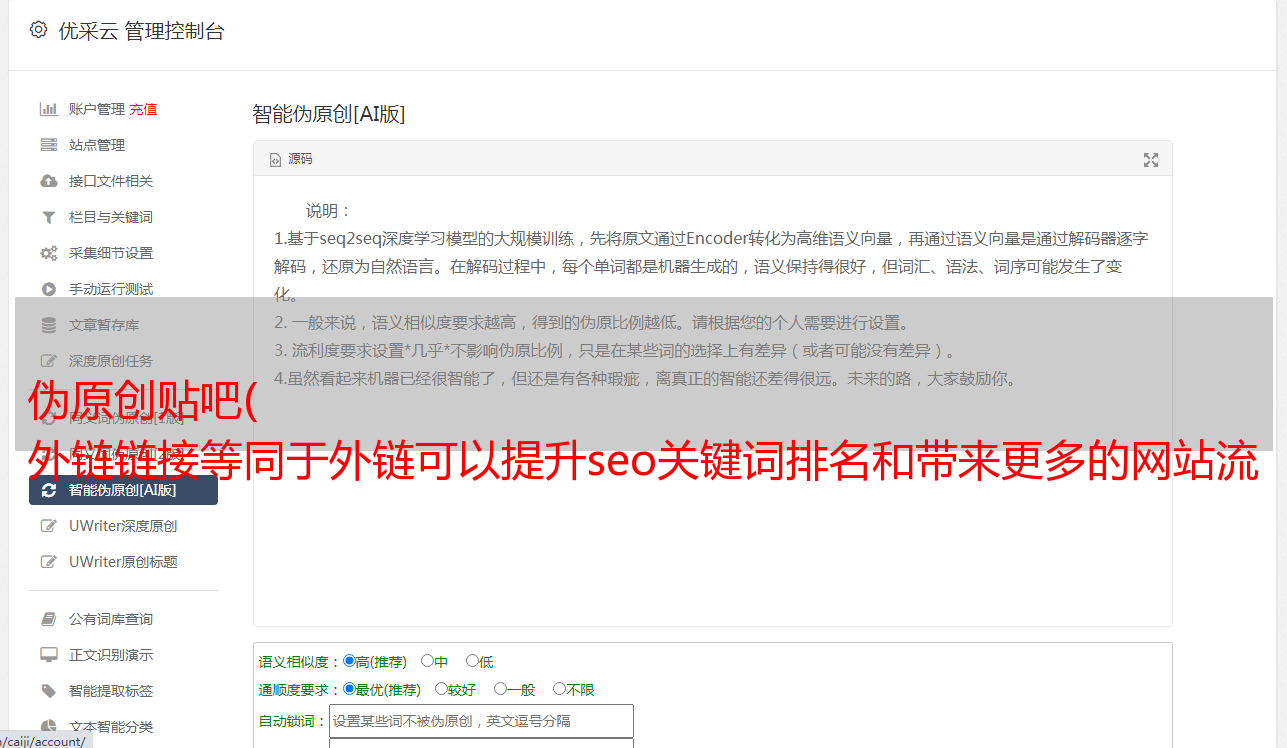Select 较好 for 通顺度要求
Image resolution: width=1287 pixels, height=748 pixels.
point(441,689)
